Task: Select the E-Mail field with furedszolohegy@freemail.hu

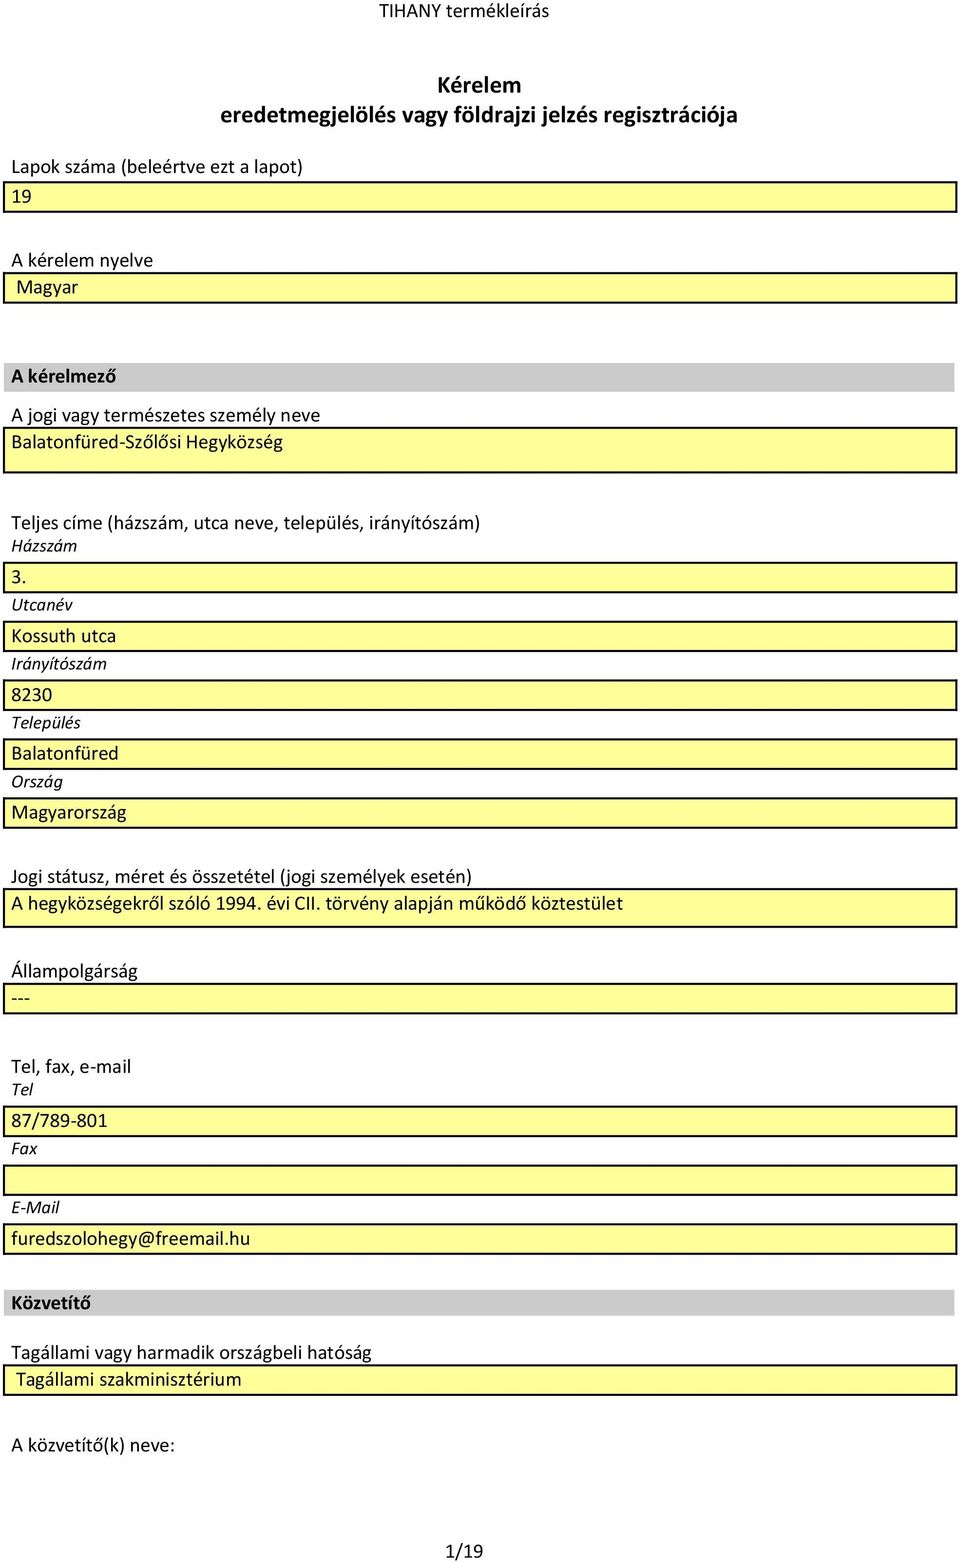Action: tap(480, 1239)
